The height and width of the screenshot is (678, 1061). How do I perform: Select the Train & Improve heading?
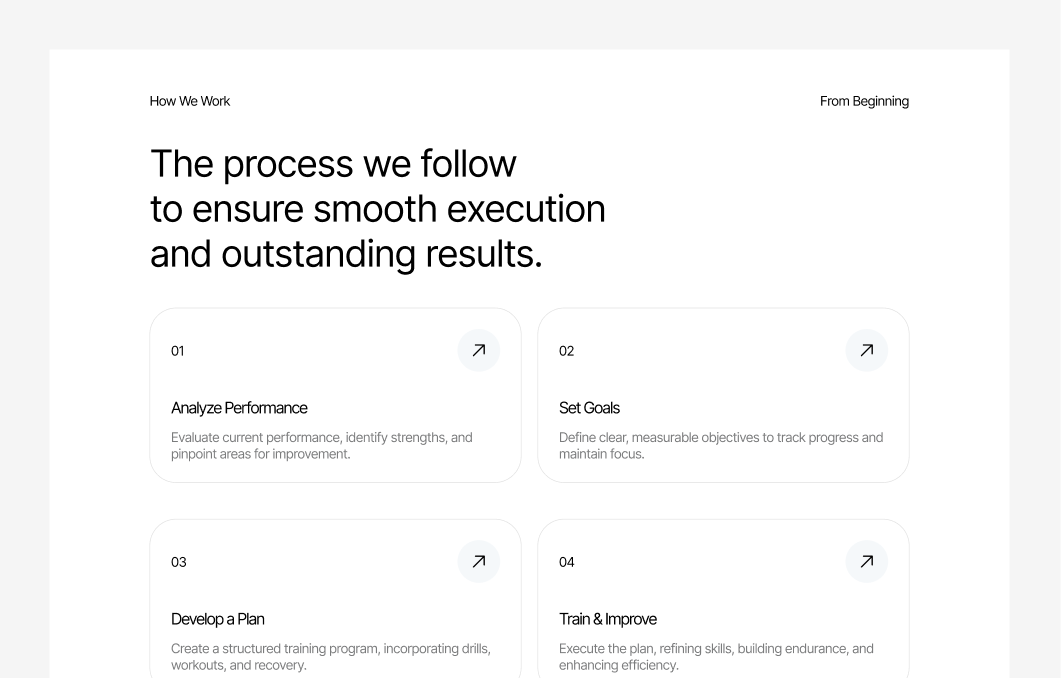[607, 619]
